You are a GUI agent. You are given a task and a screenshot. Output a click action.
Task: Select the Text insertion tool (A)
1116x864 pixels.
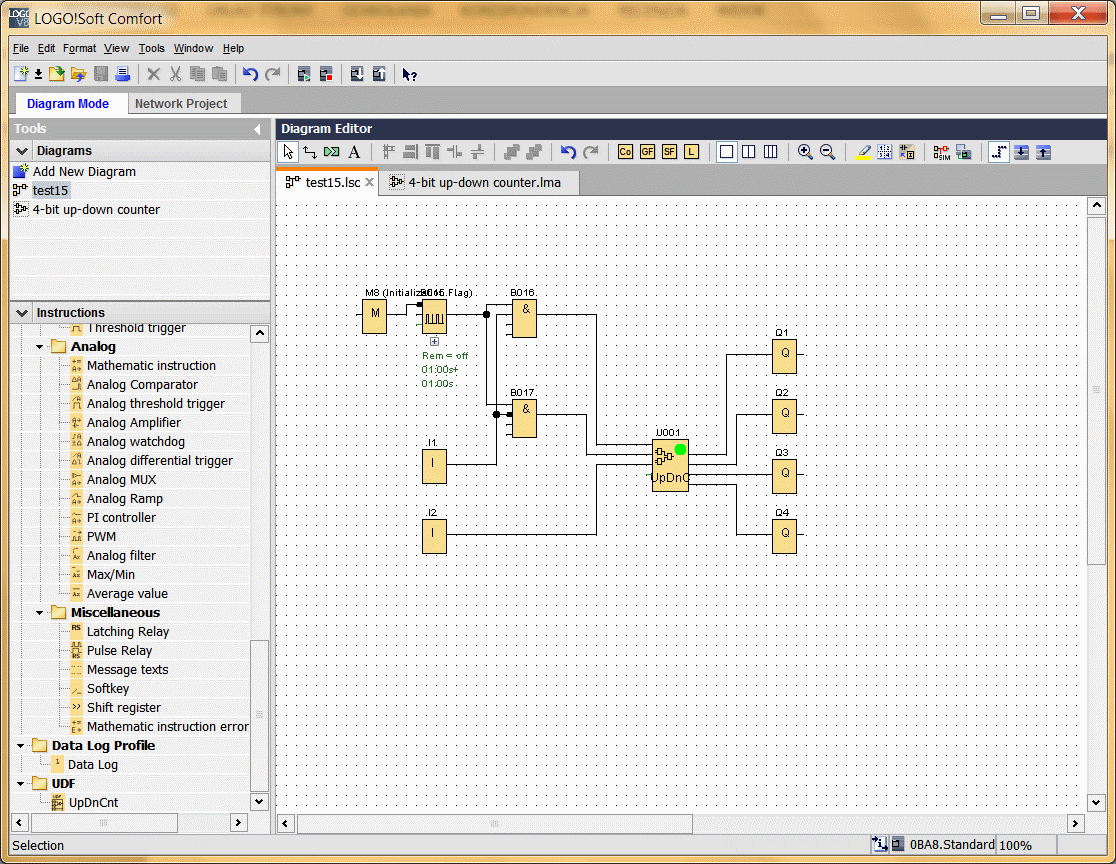[x=354, y=152]
